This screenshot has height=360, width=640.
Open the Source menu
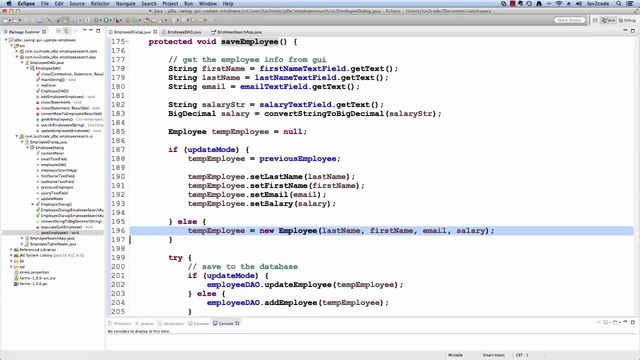pyautogui.click(x=77, y=3)
